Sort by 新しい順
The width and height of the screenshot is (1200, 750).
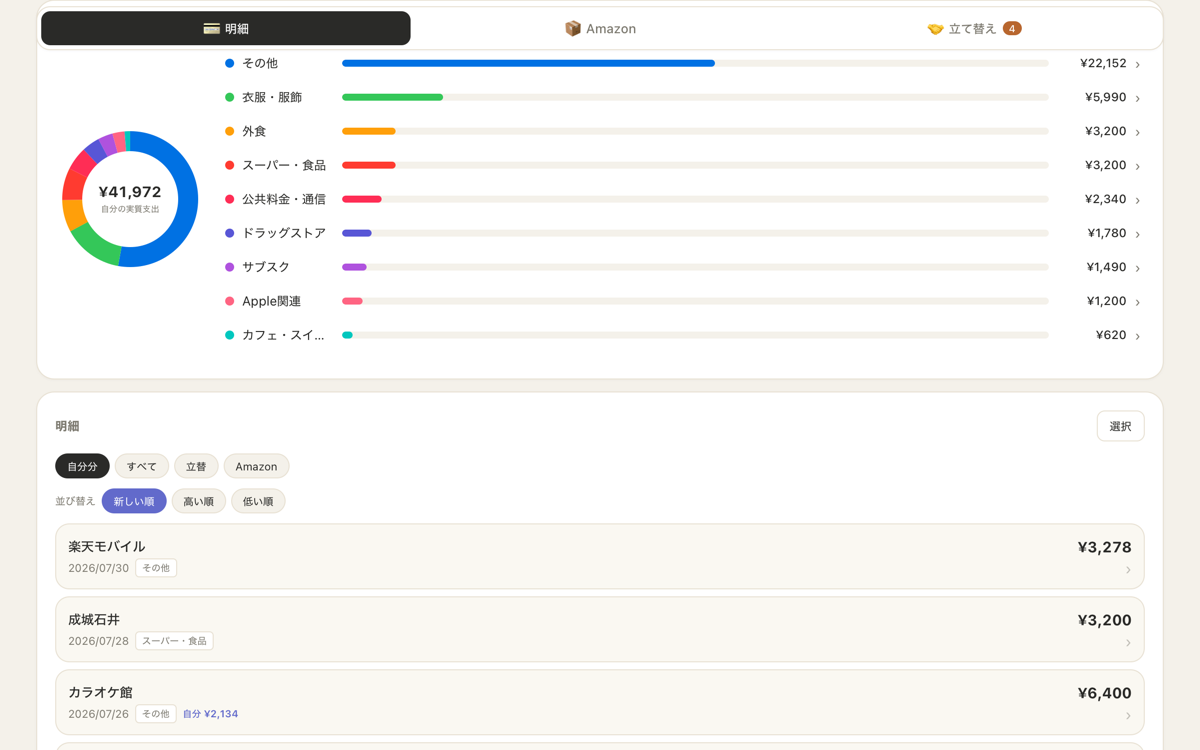click(x=134, y=501)
